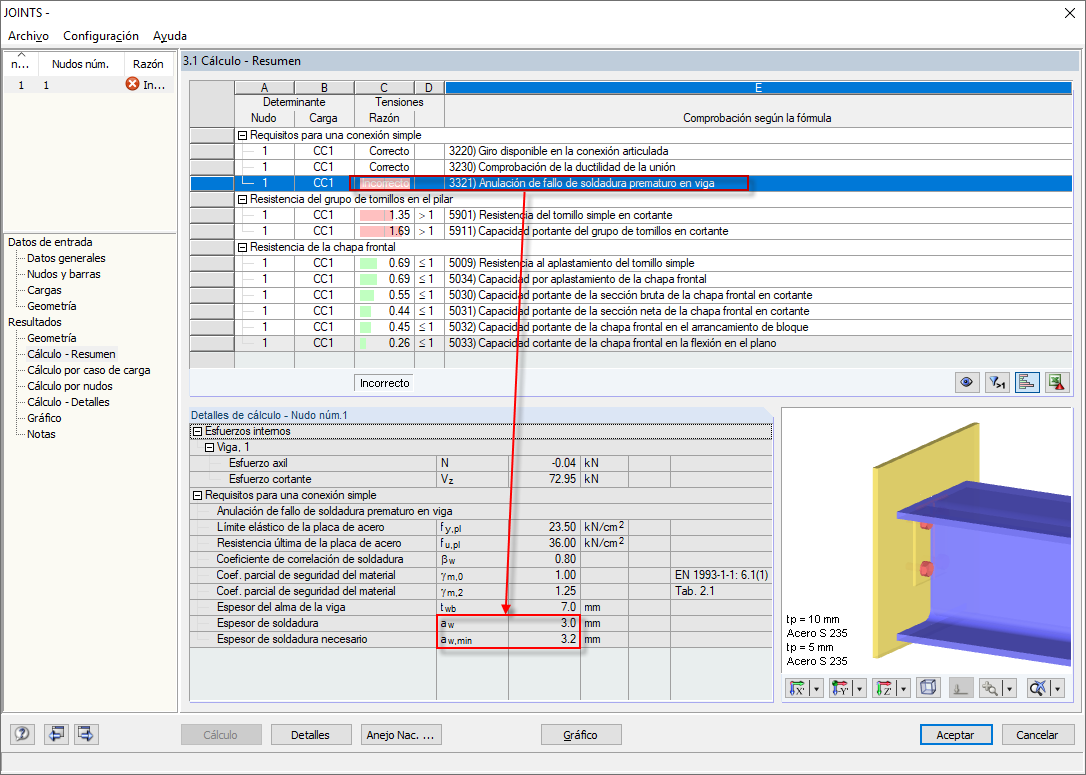The height and width of the screenshot is (775, 1086).
Task: Set view in X direction
Action: (x=798, y=688)
